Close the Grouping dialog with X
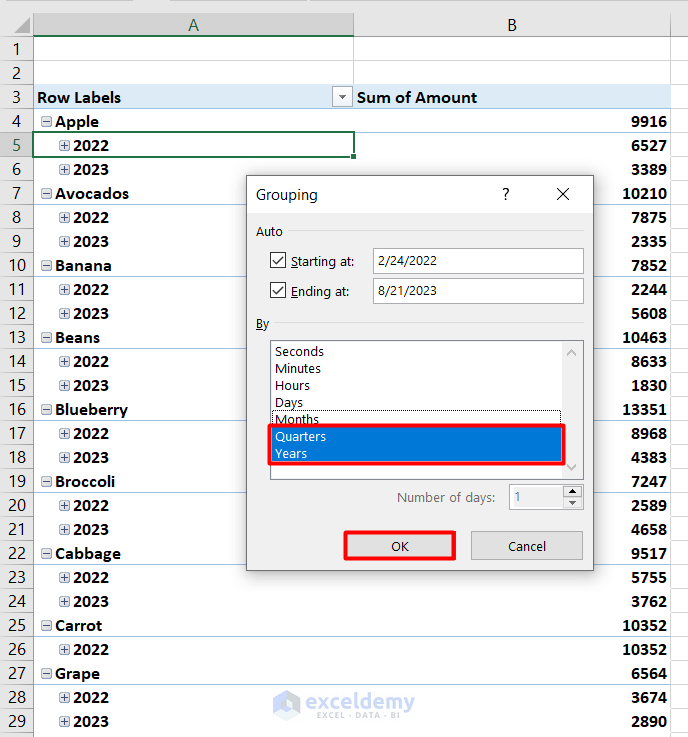The height and width of the screenshot is (737, 688). click(x=563, y=194)
